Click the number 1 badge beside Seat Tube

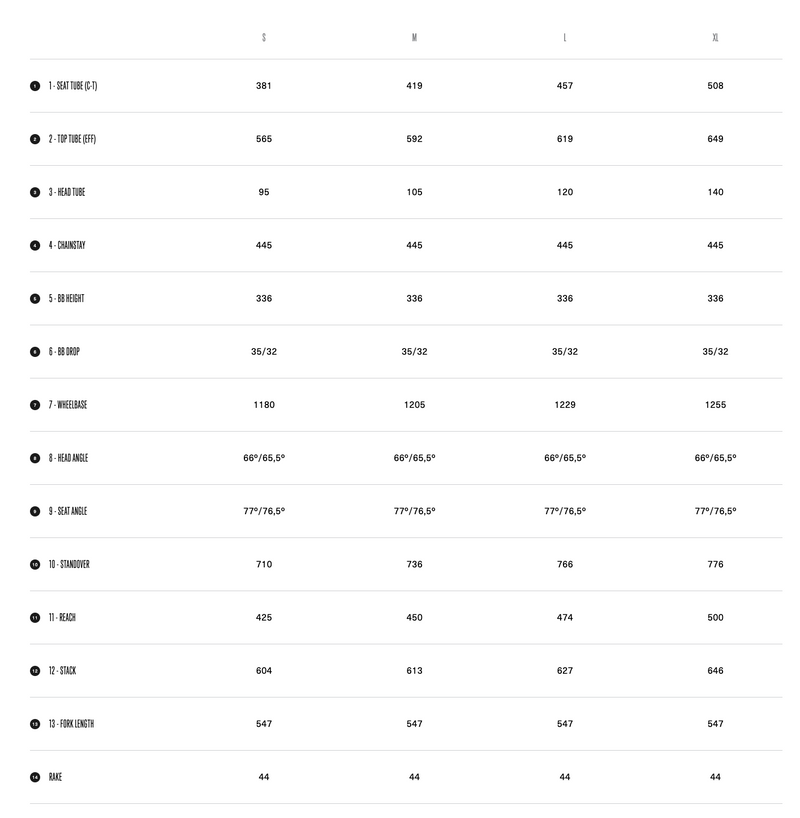tap(35, 86)
